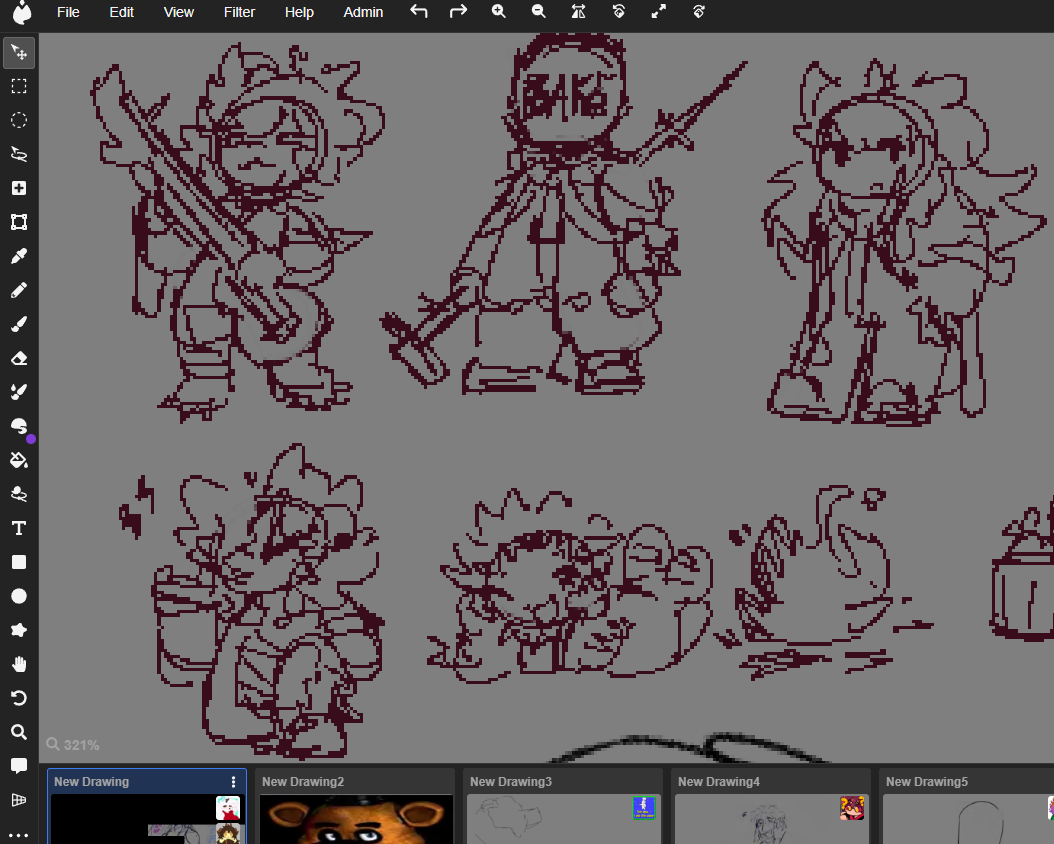Select the Paint Bucket tool
This screenshot has height=844, width=1054.
[19, 460]
